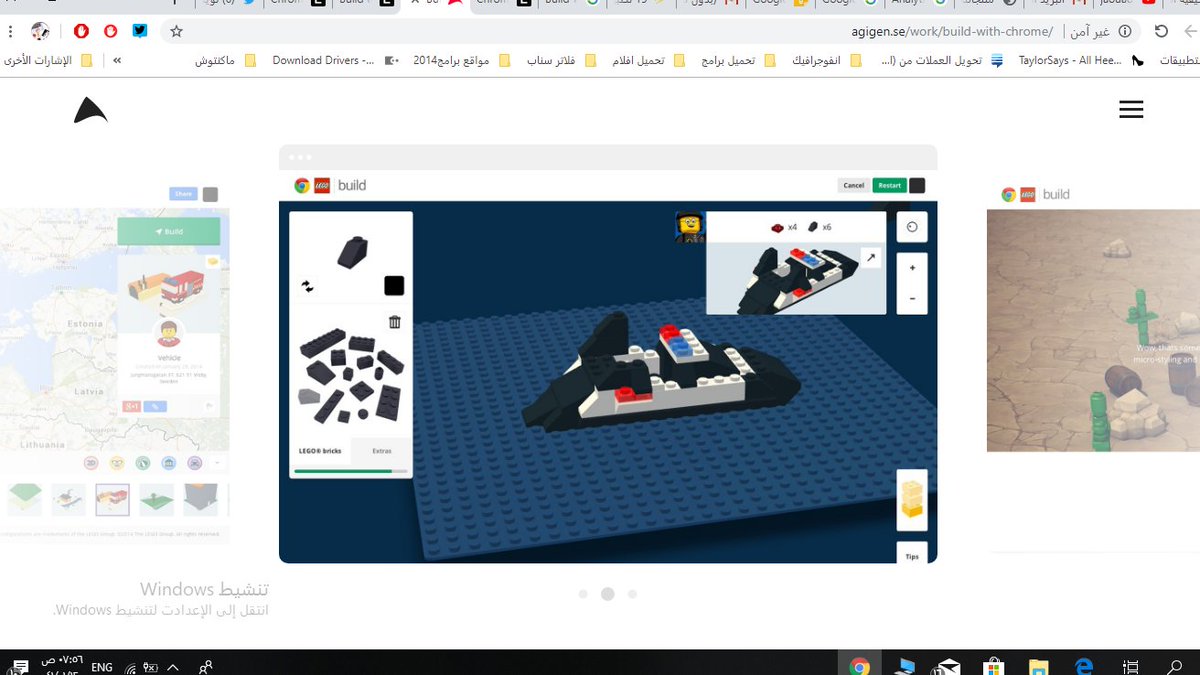This screenshot has width=1200, height=675.
Task: Click the rotate-brick arrows icon in the brick panel
Action: pyautogui.click(x=308, y=286)
